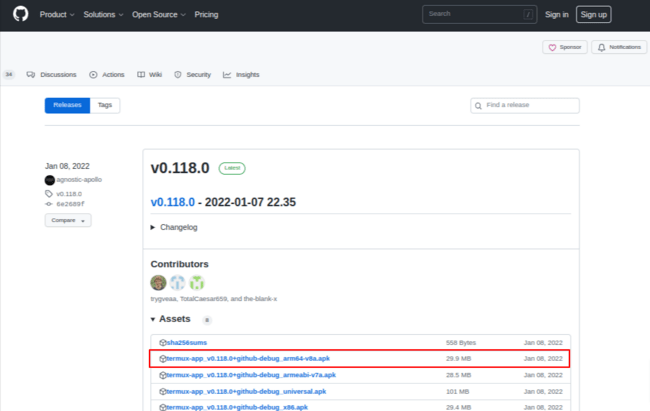Click the 558 Bytes size text
The width and height of the screenshot is (650, 411).
pos(461,343)
